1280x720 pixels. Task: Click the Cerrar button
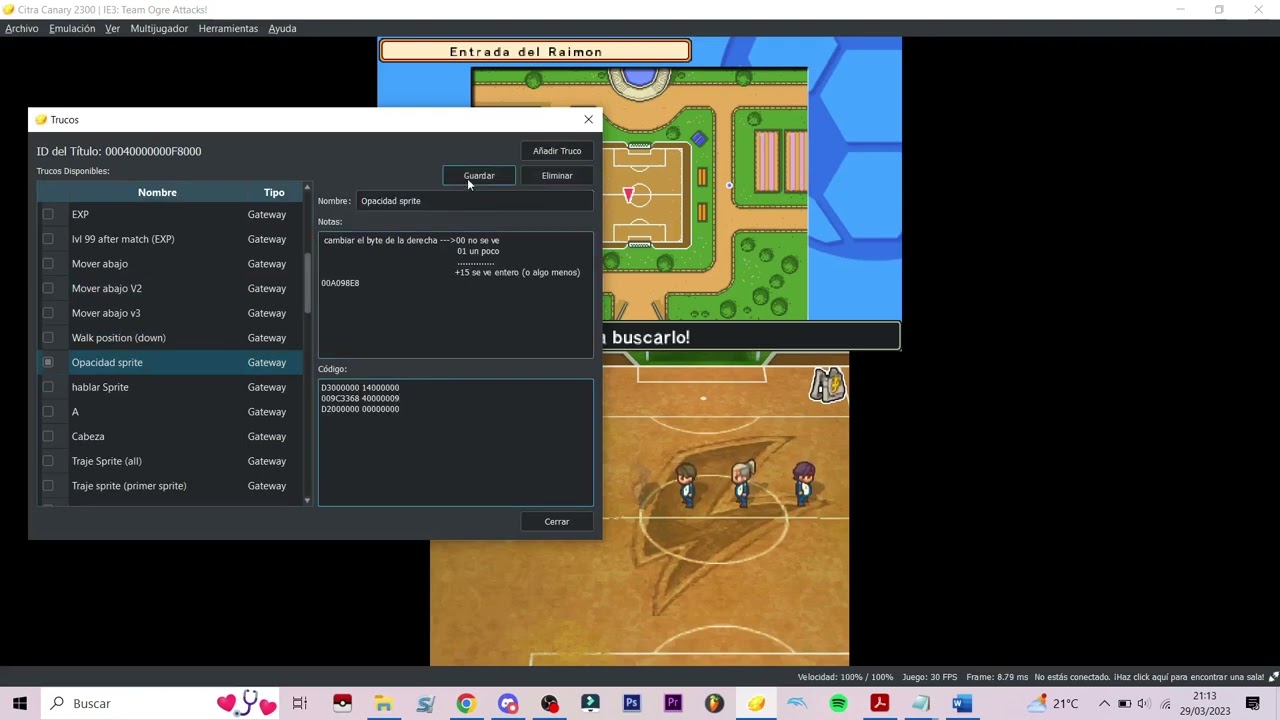point(557,522)
